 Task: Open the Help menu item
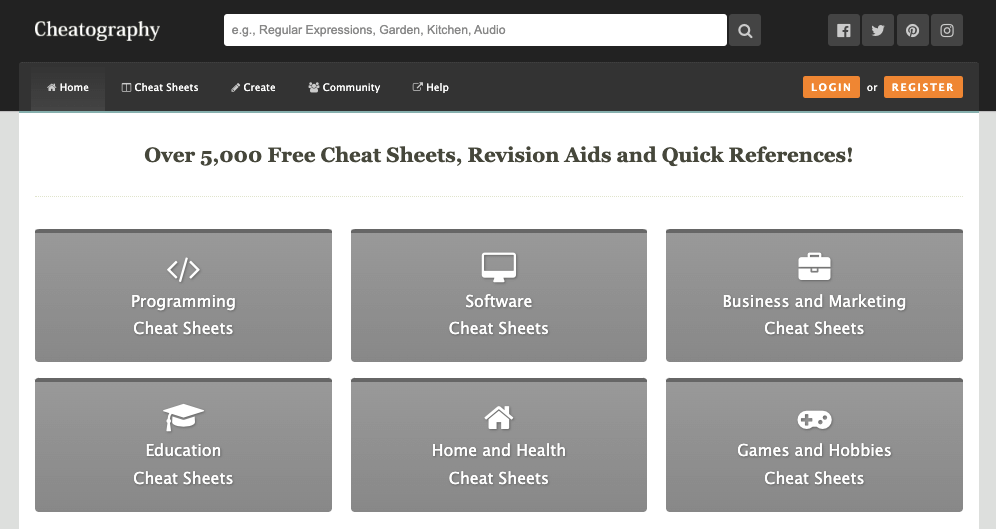[431, 88]
